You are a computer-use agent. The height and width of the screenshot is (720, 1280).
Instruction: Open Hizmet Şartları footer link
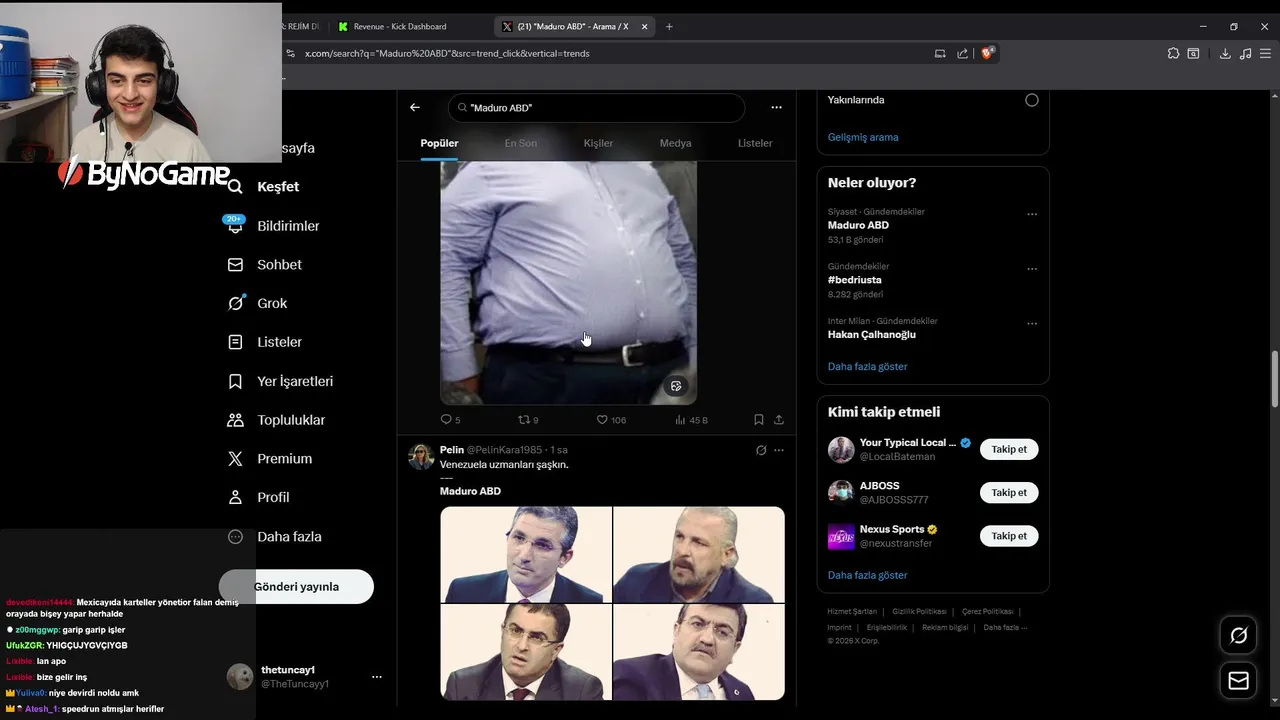(x=852, y=611)
